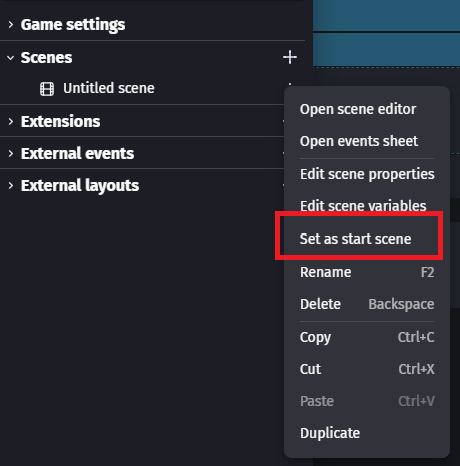Screen dimensions: 460x466
Task: Expand the External events section
Action: [x=11, y=153]
